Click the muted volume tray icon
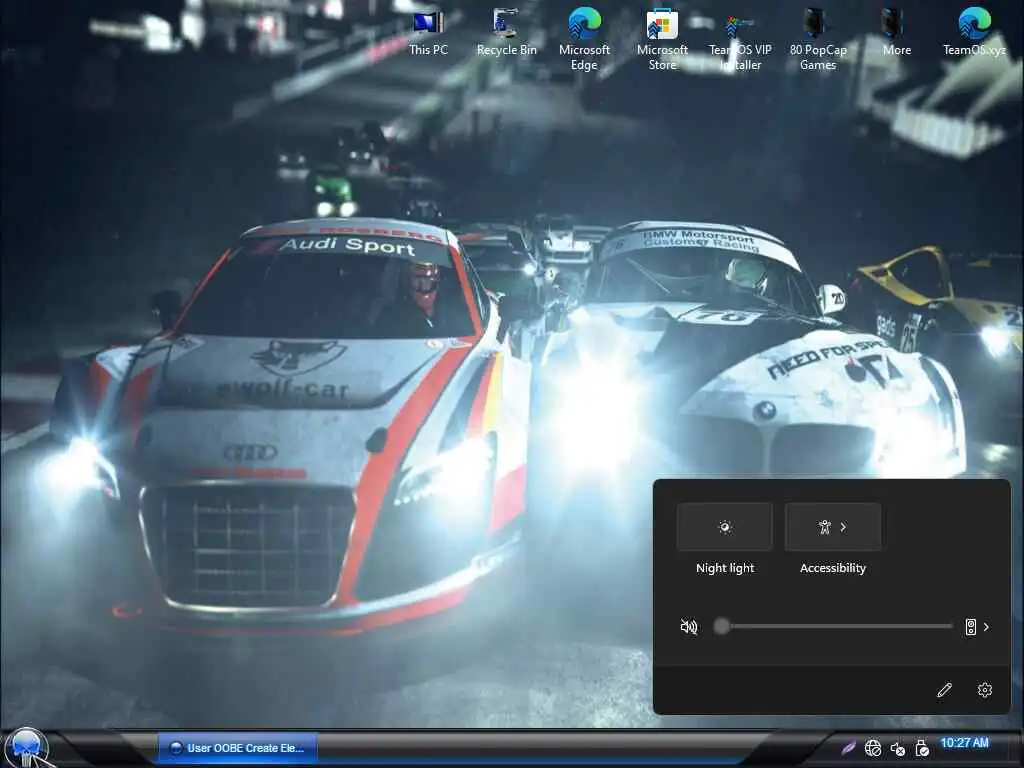 [897, 749]
